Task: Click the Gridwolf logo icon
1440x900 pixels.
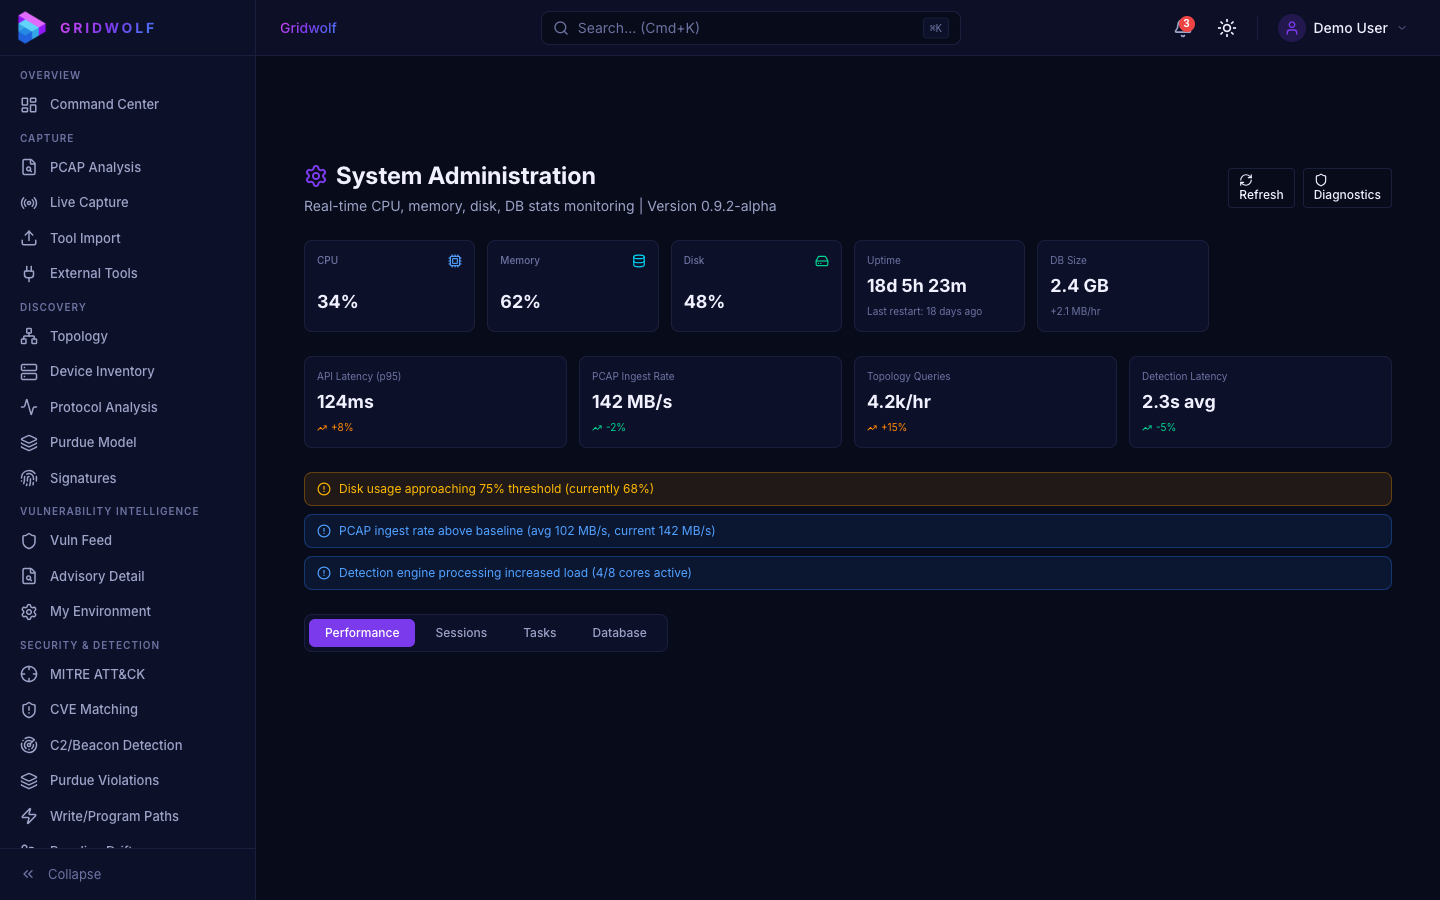Action: tap(32, 28)
